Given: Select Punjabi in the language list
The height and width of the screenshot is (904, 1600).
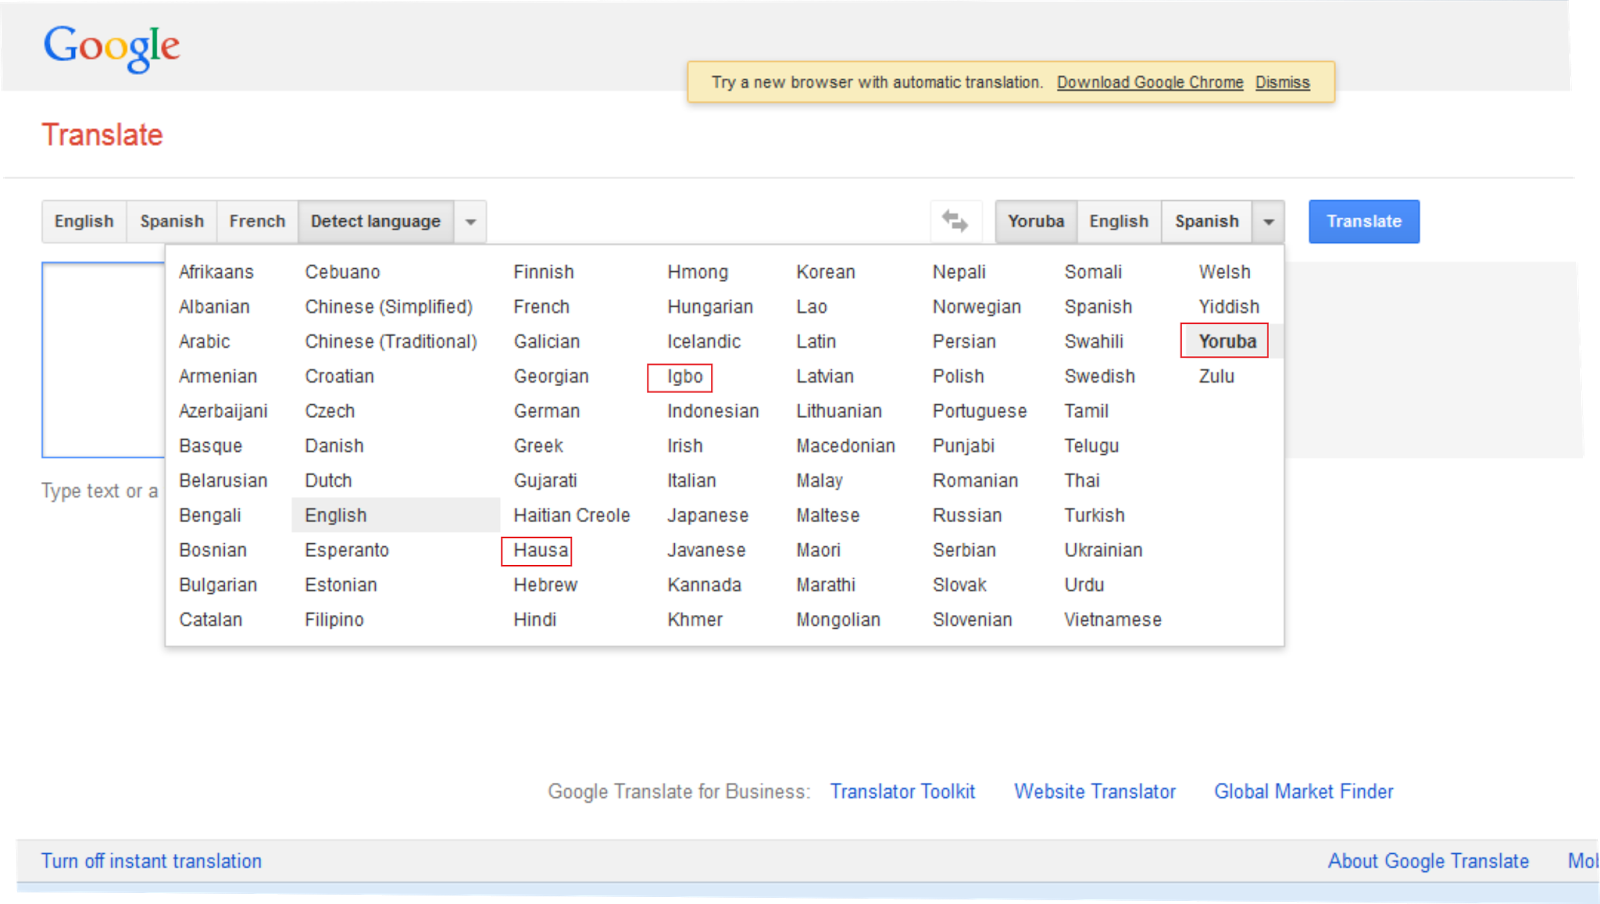Looking at the screenshot, I should (x=964, y=446).
